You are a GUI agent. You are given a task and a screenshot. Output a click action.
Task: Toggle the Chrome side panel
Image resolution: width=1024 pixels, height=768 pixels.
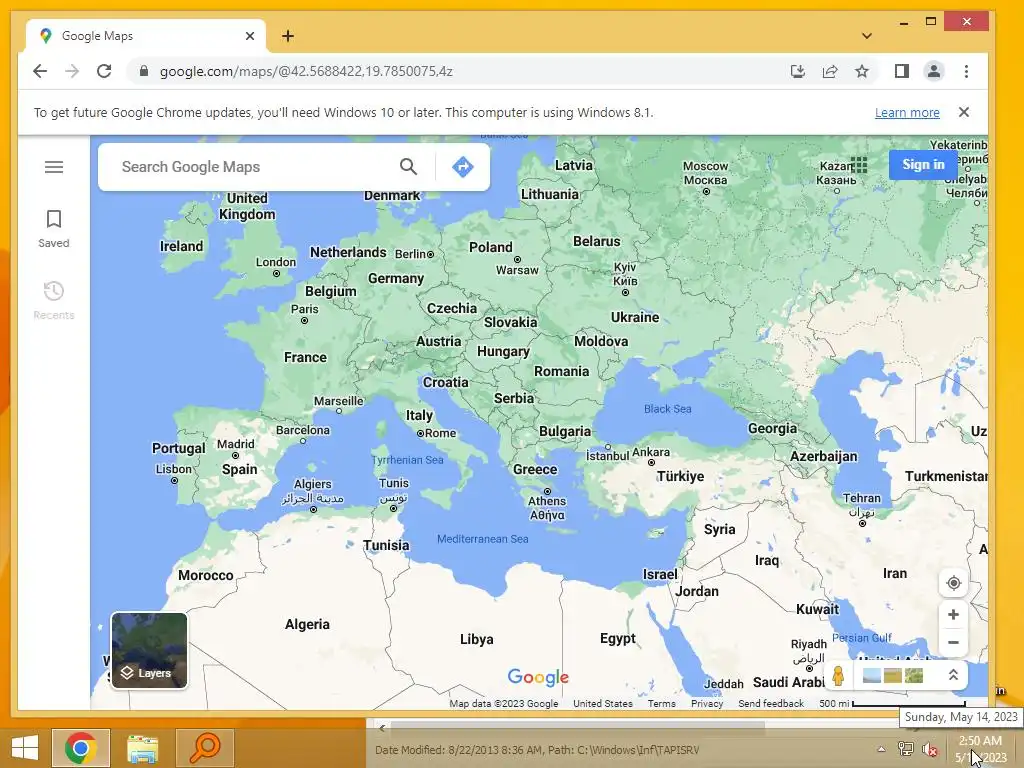pos(902,71)
